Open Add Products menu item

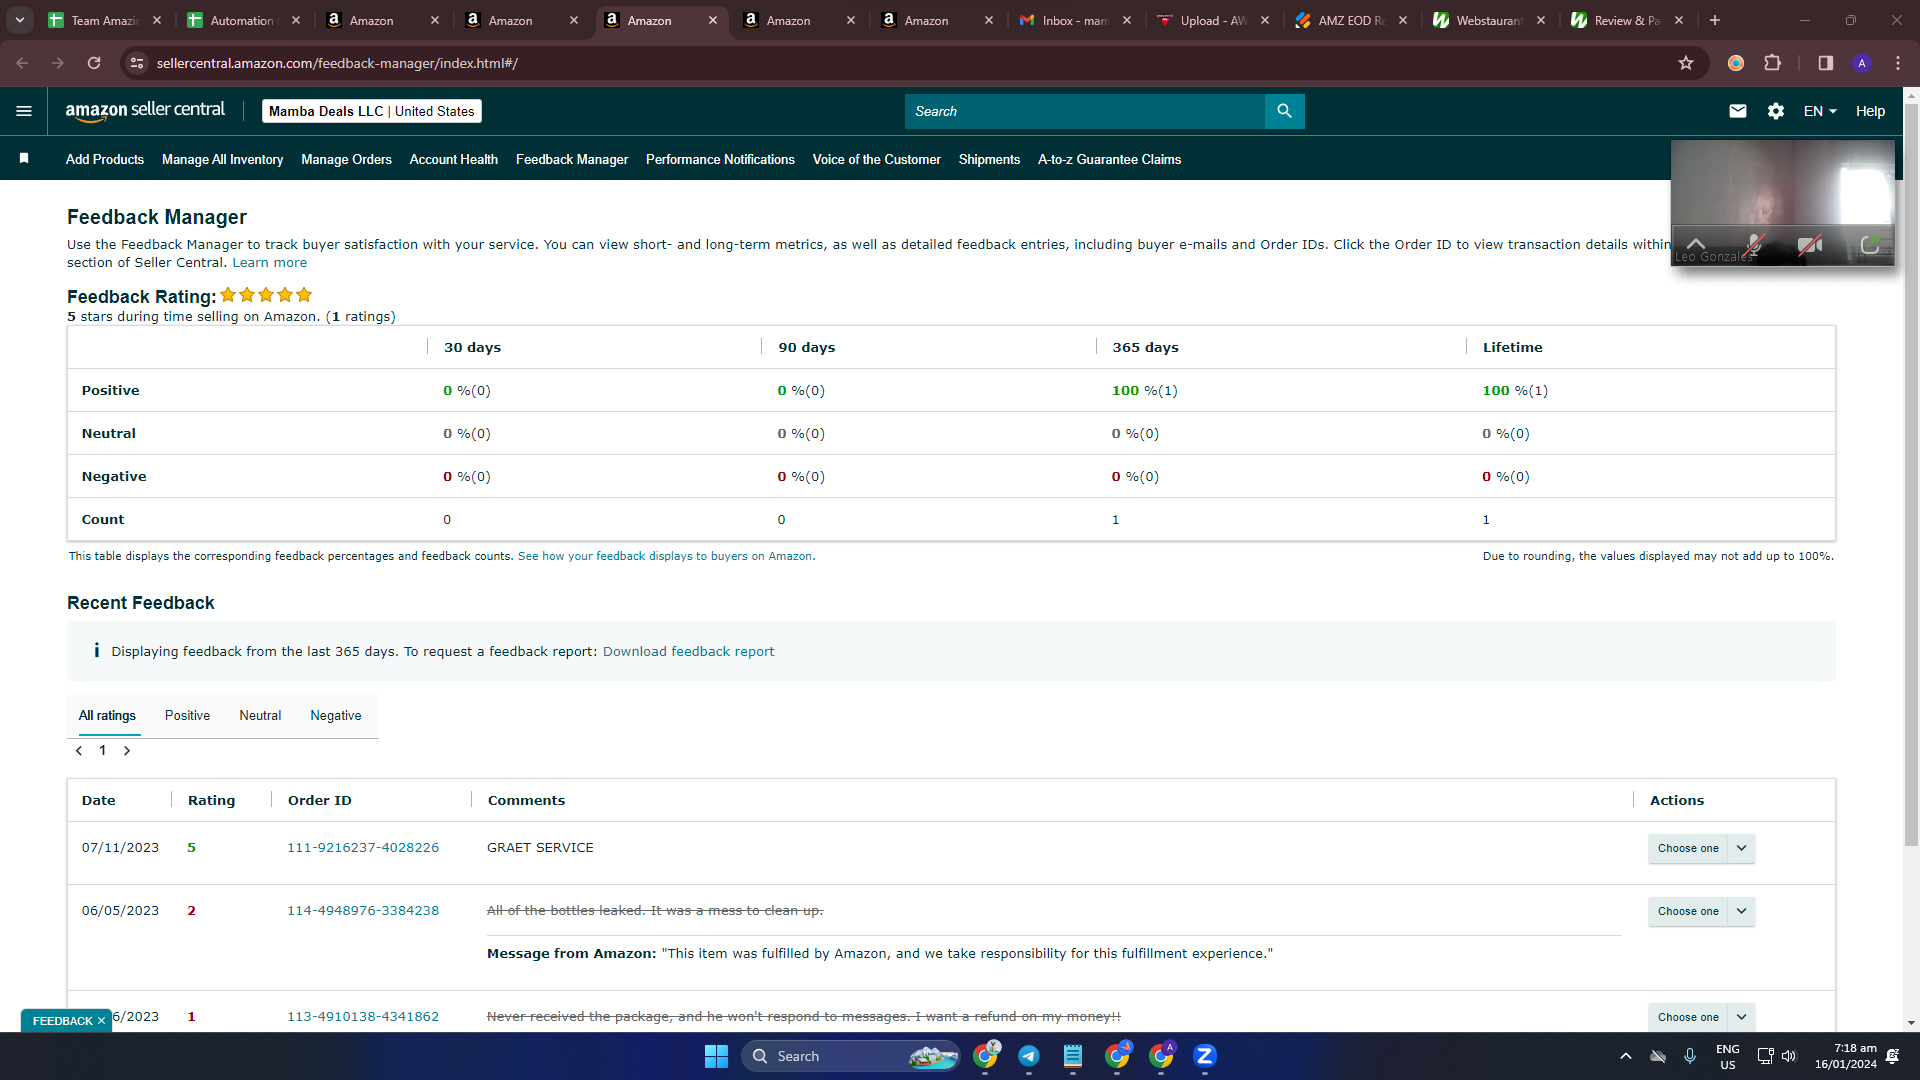[x=105, y=159]
